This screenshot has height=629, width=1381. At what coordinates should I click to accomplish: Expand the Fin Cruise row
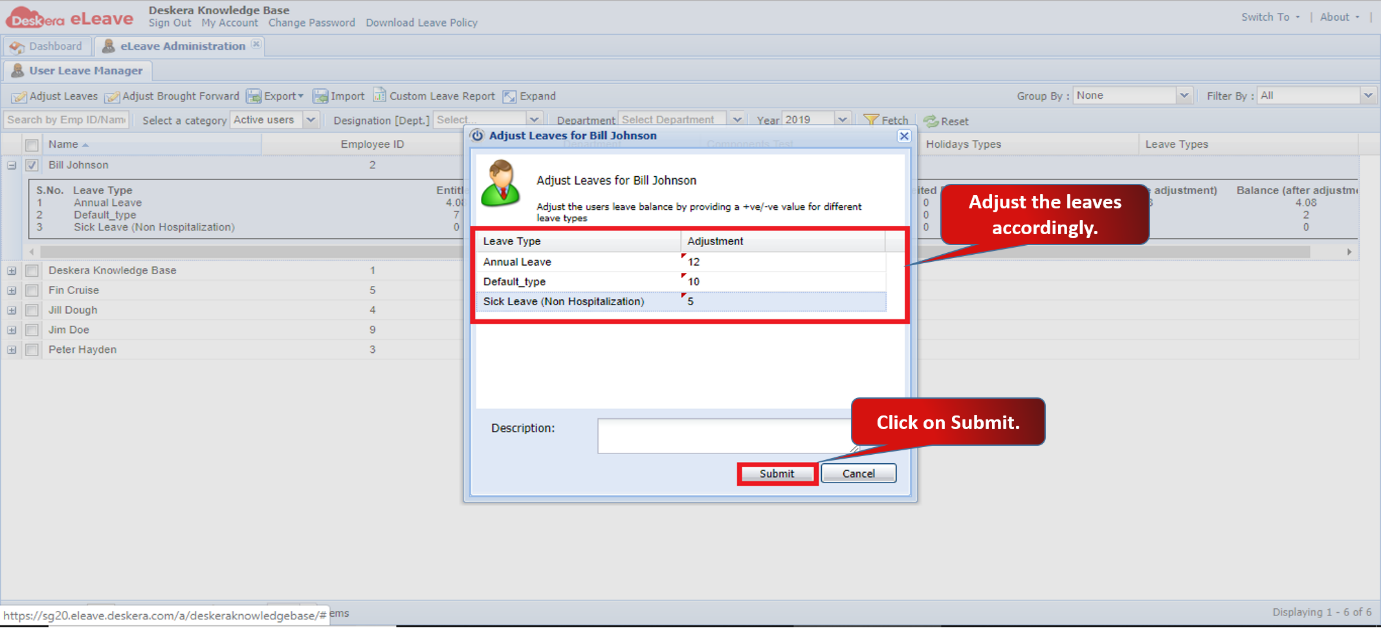click(12, 290)
